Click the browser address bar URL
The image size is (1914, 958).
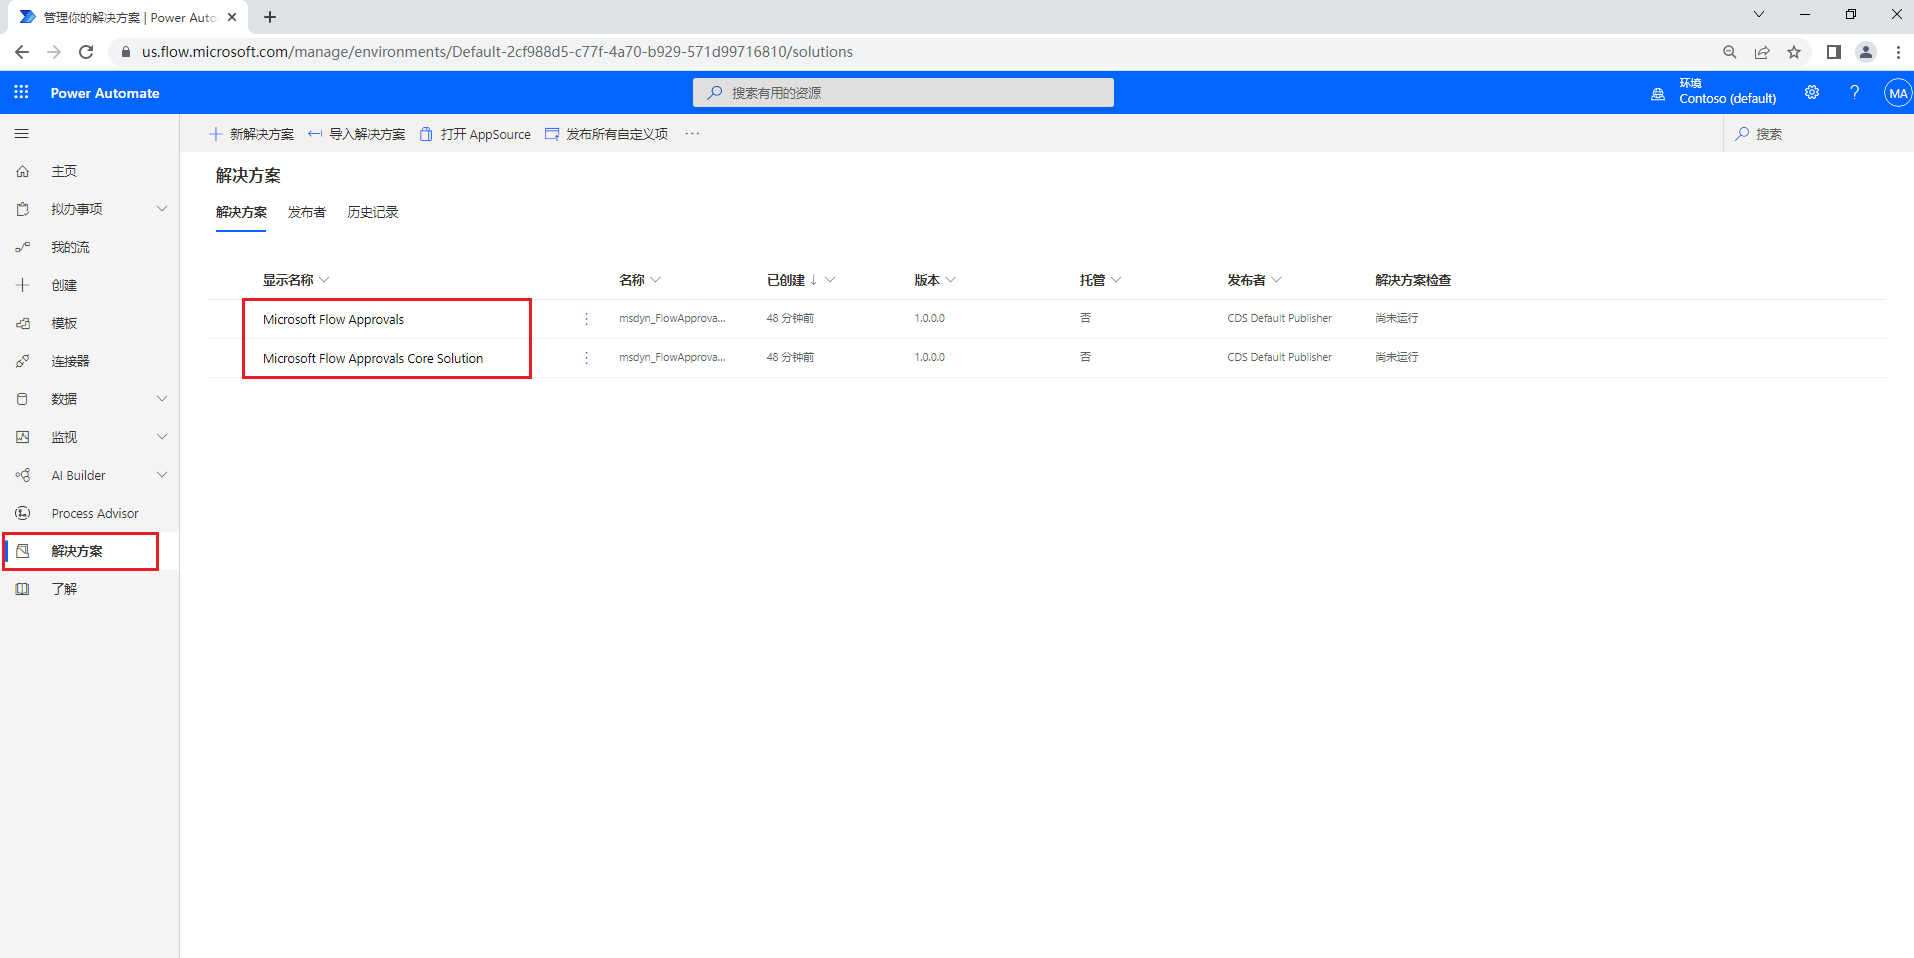(497, 52)
